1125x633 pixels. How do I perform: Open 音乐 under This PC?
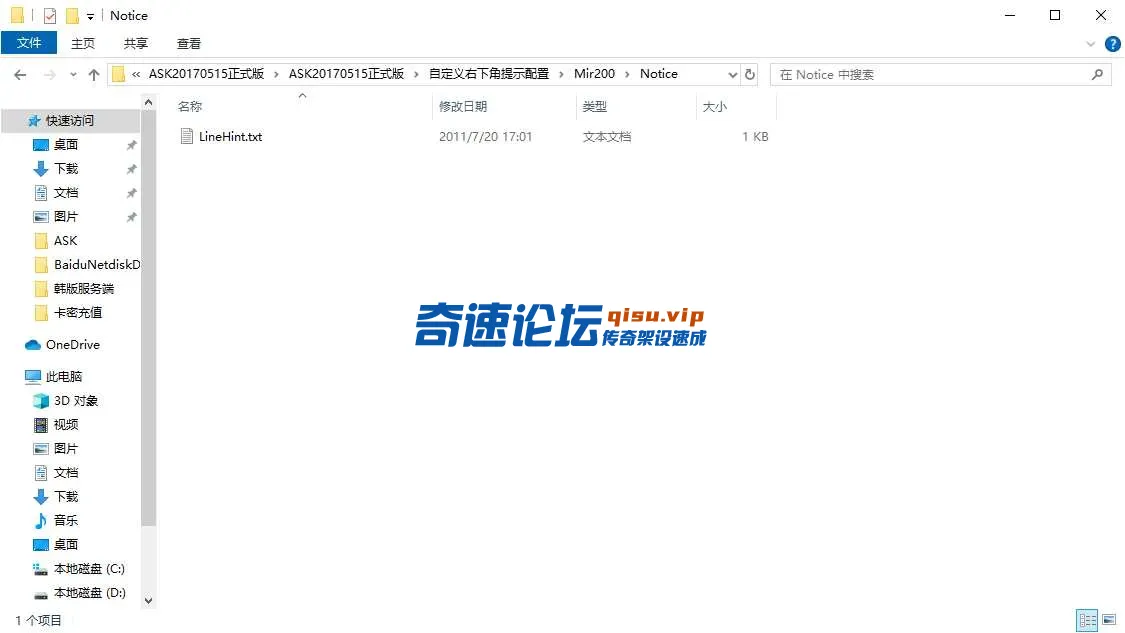coord(66,521)
